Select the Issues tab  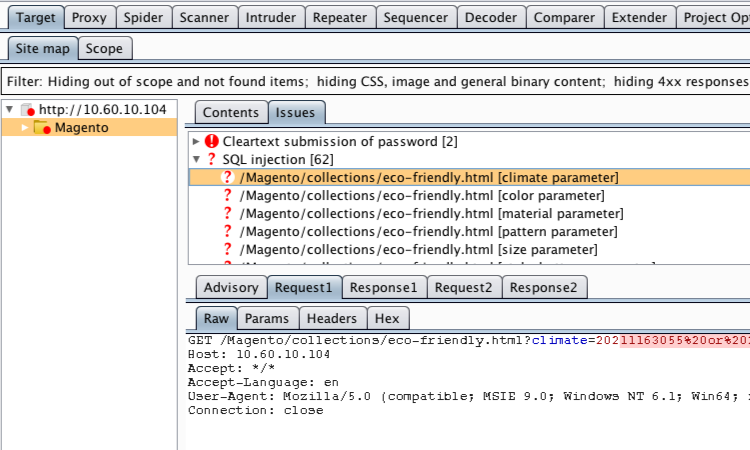click(x=296, y=112)
